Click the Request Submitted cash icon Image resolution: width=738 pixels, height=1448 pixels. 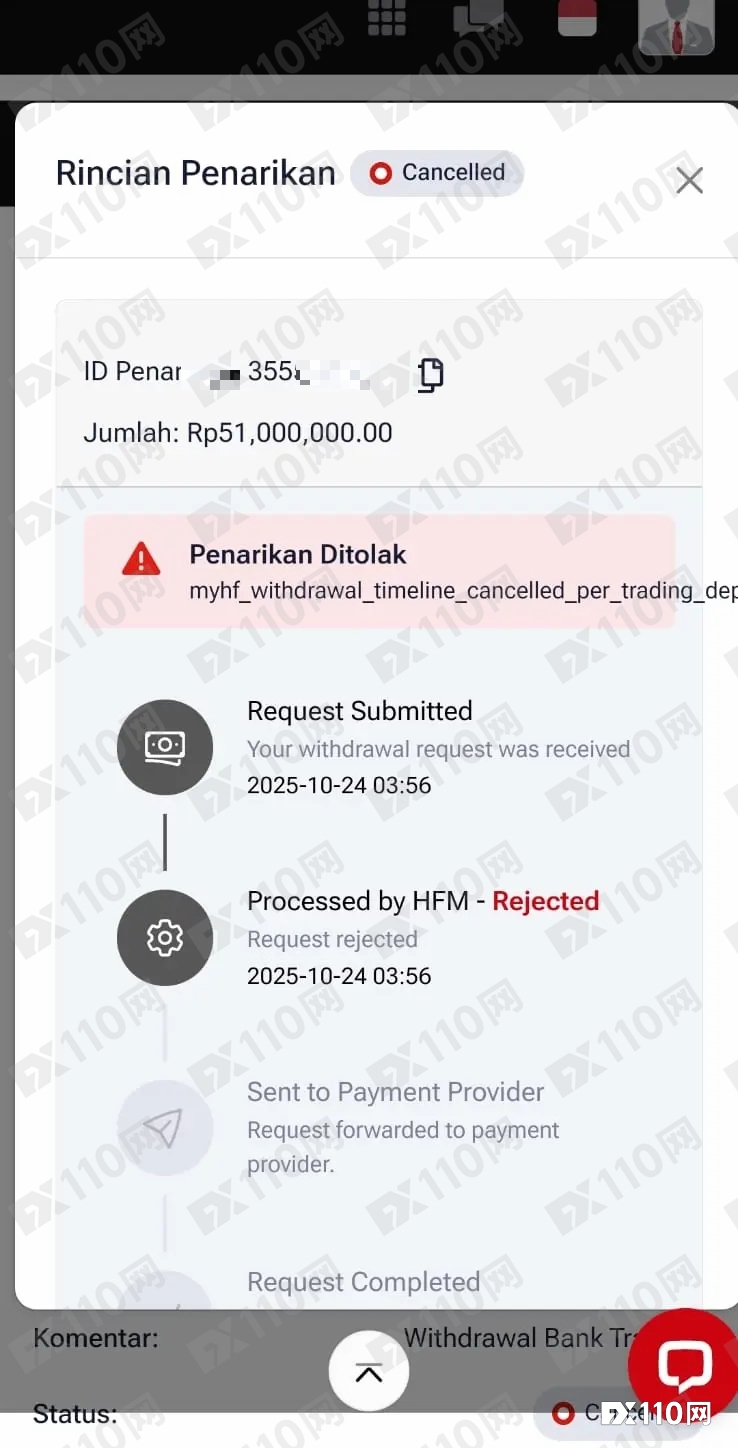[165, 746]
